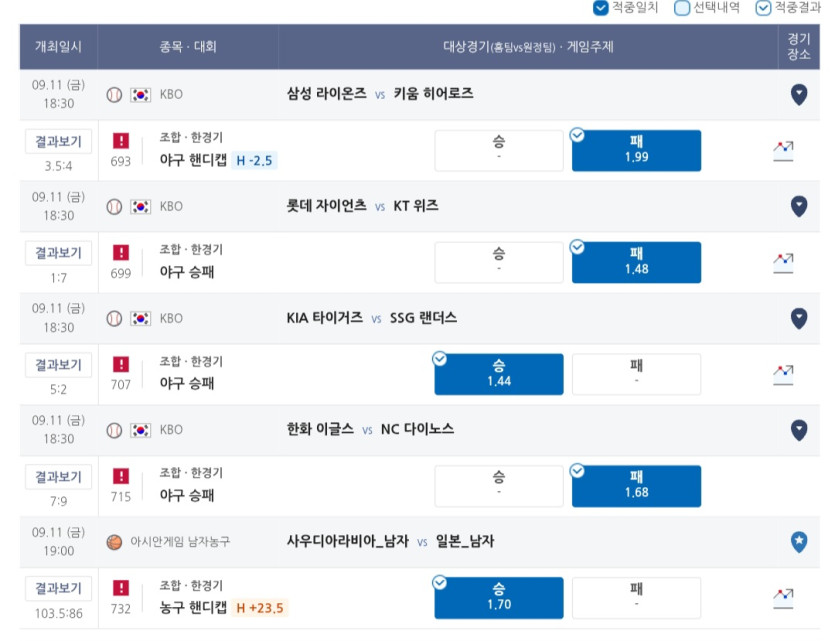The height and width of the screenshot is (641, 835).
Task: Click red alert icon for game 715
Action: tap(121, 476)
